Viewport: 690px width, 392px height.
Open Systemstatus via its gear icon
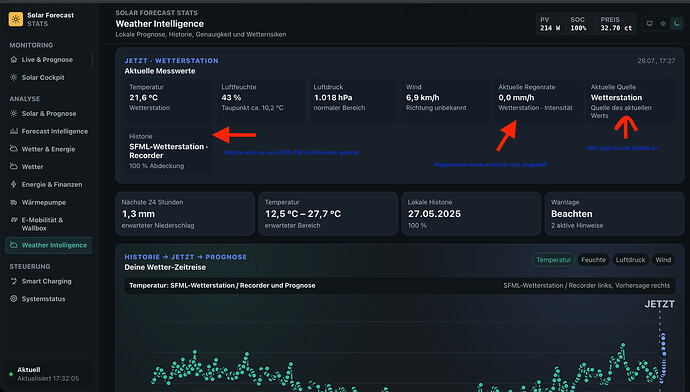click(x=14, y=299)
